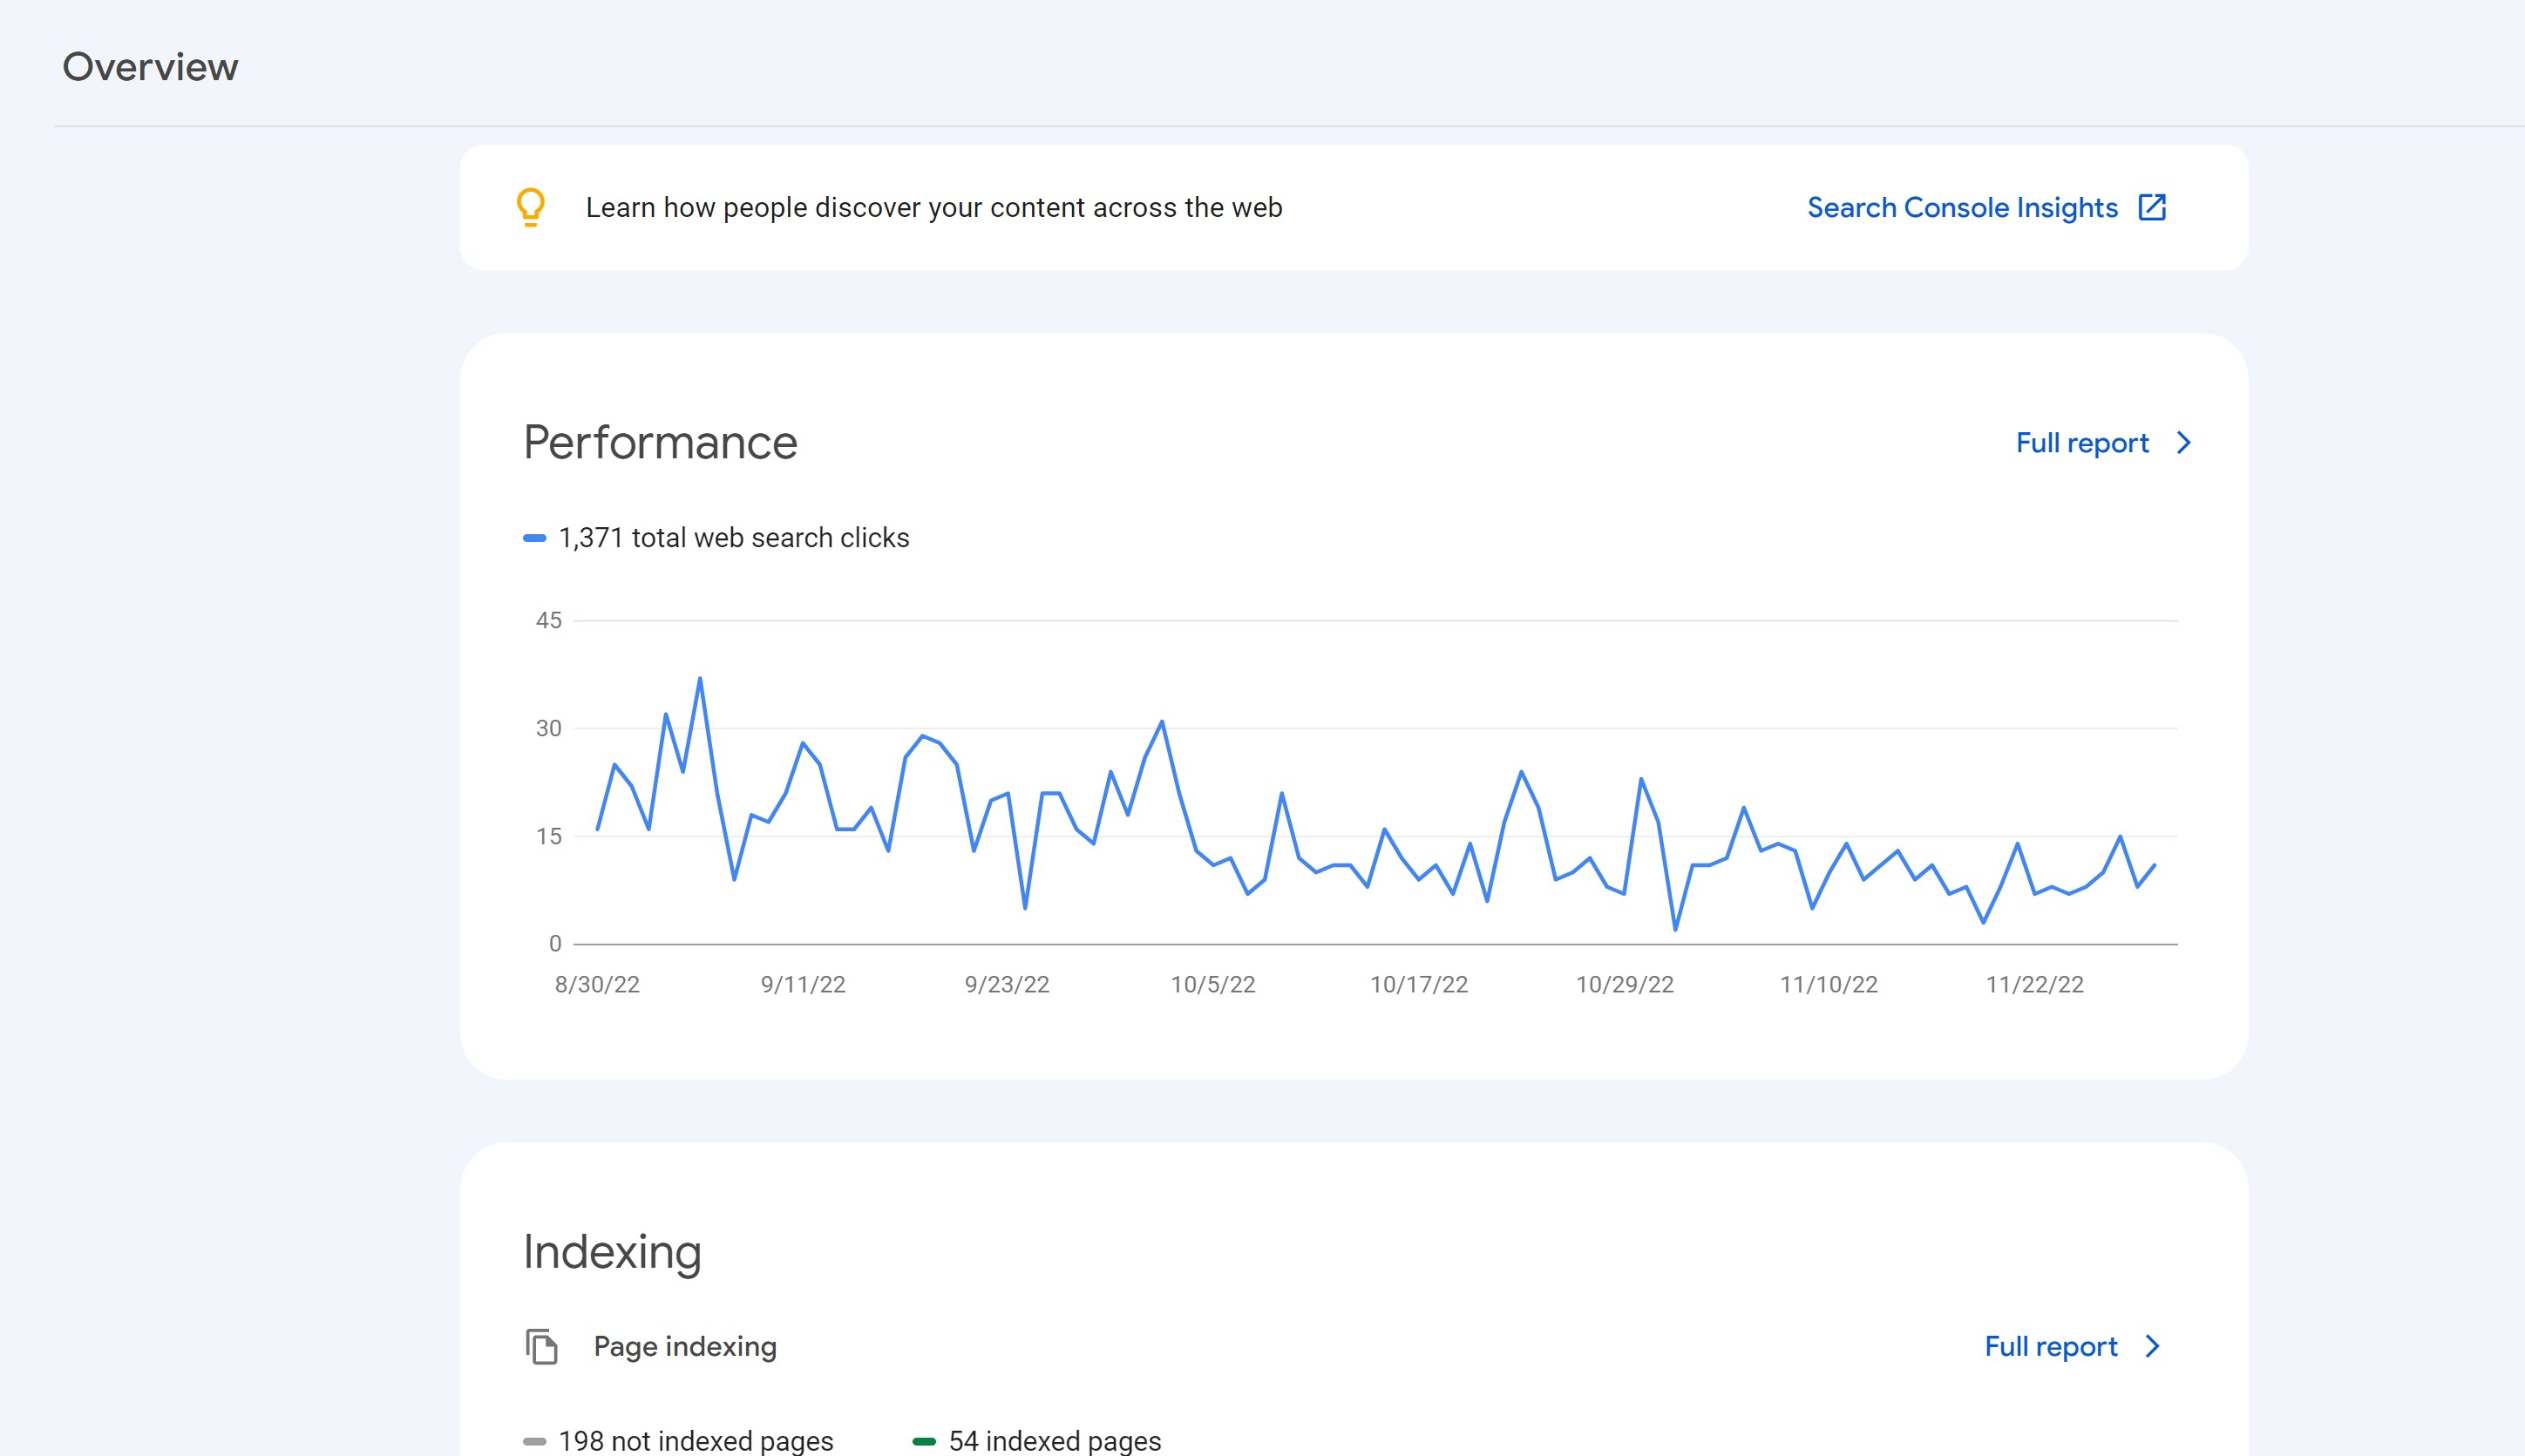
Task: Open Page indexing Full report link
Action: (x=2051, y=1346)
